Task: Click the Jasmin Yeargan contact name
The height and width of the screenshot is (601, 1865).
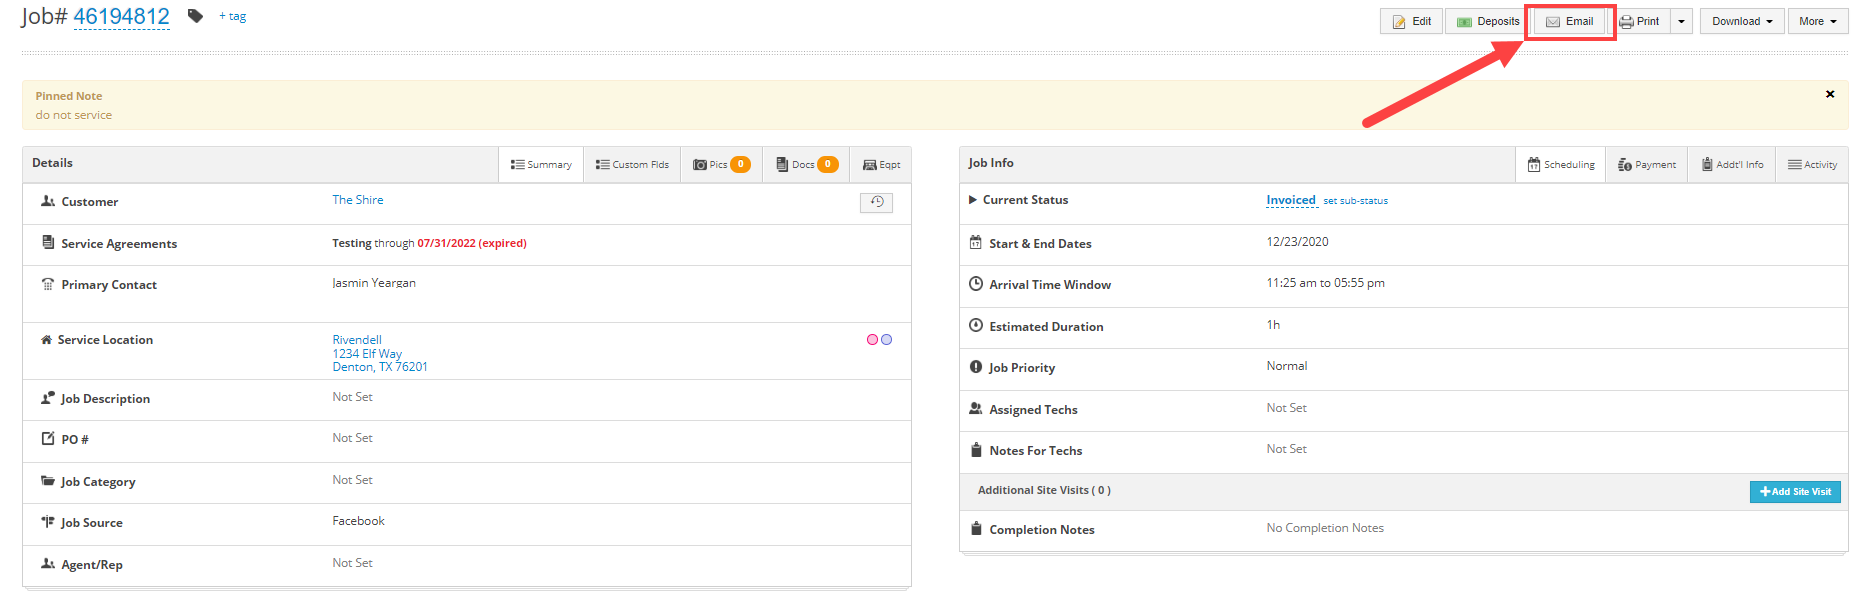Action: click(374, 283)
